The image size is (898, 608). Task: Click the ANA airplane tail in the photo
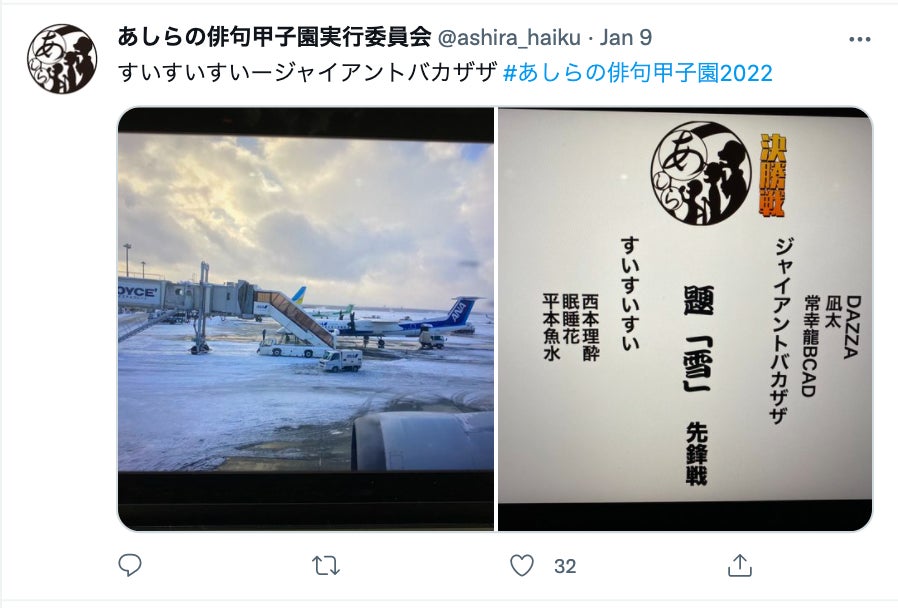[x=462, y=310]
